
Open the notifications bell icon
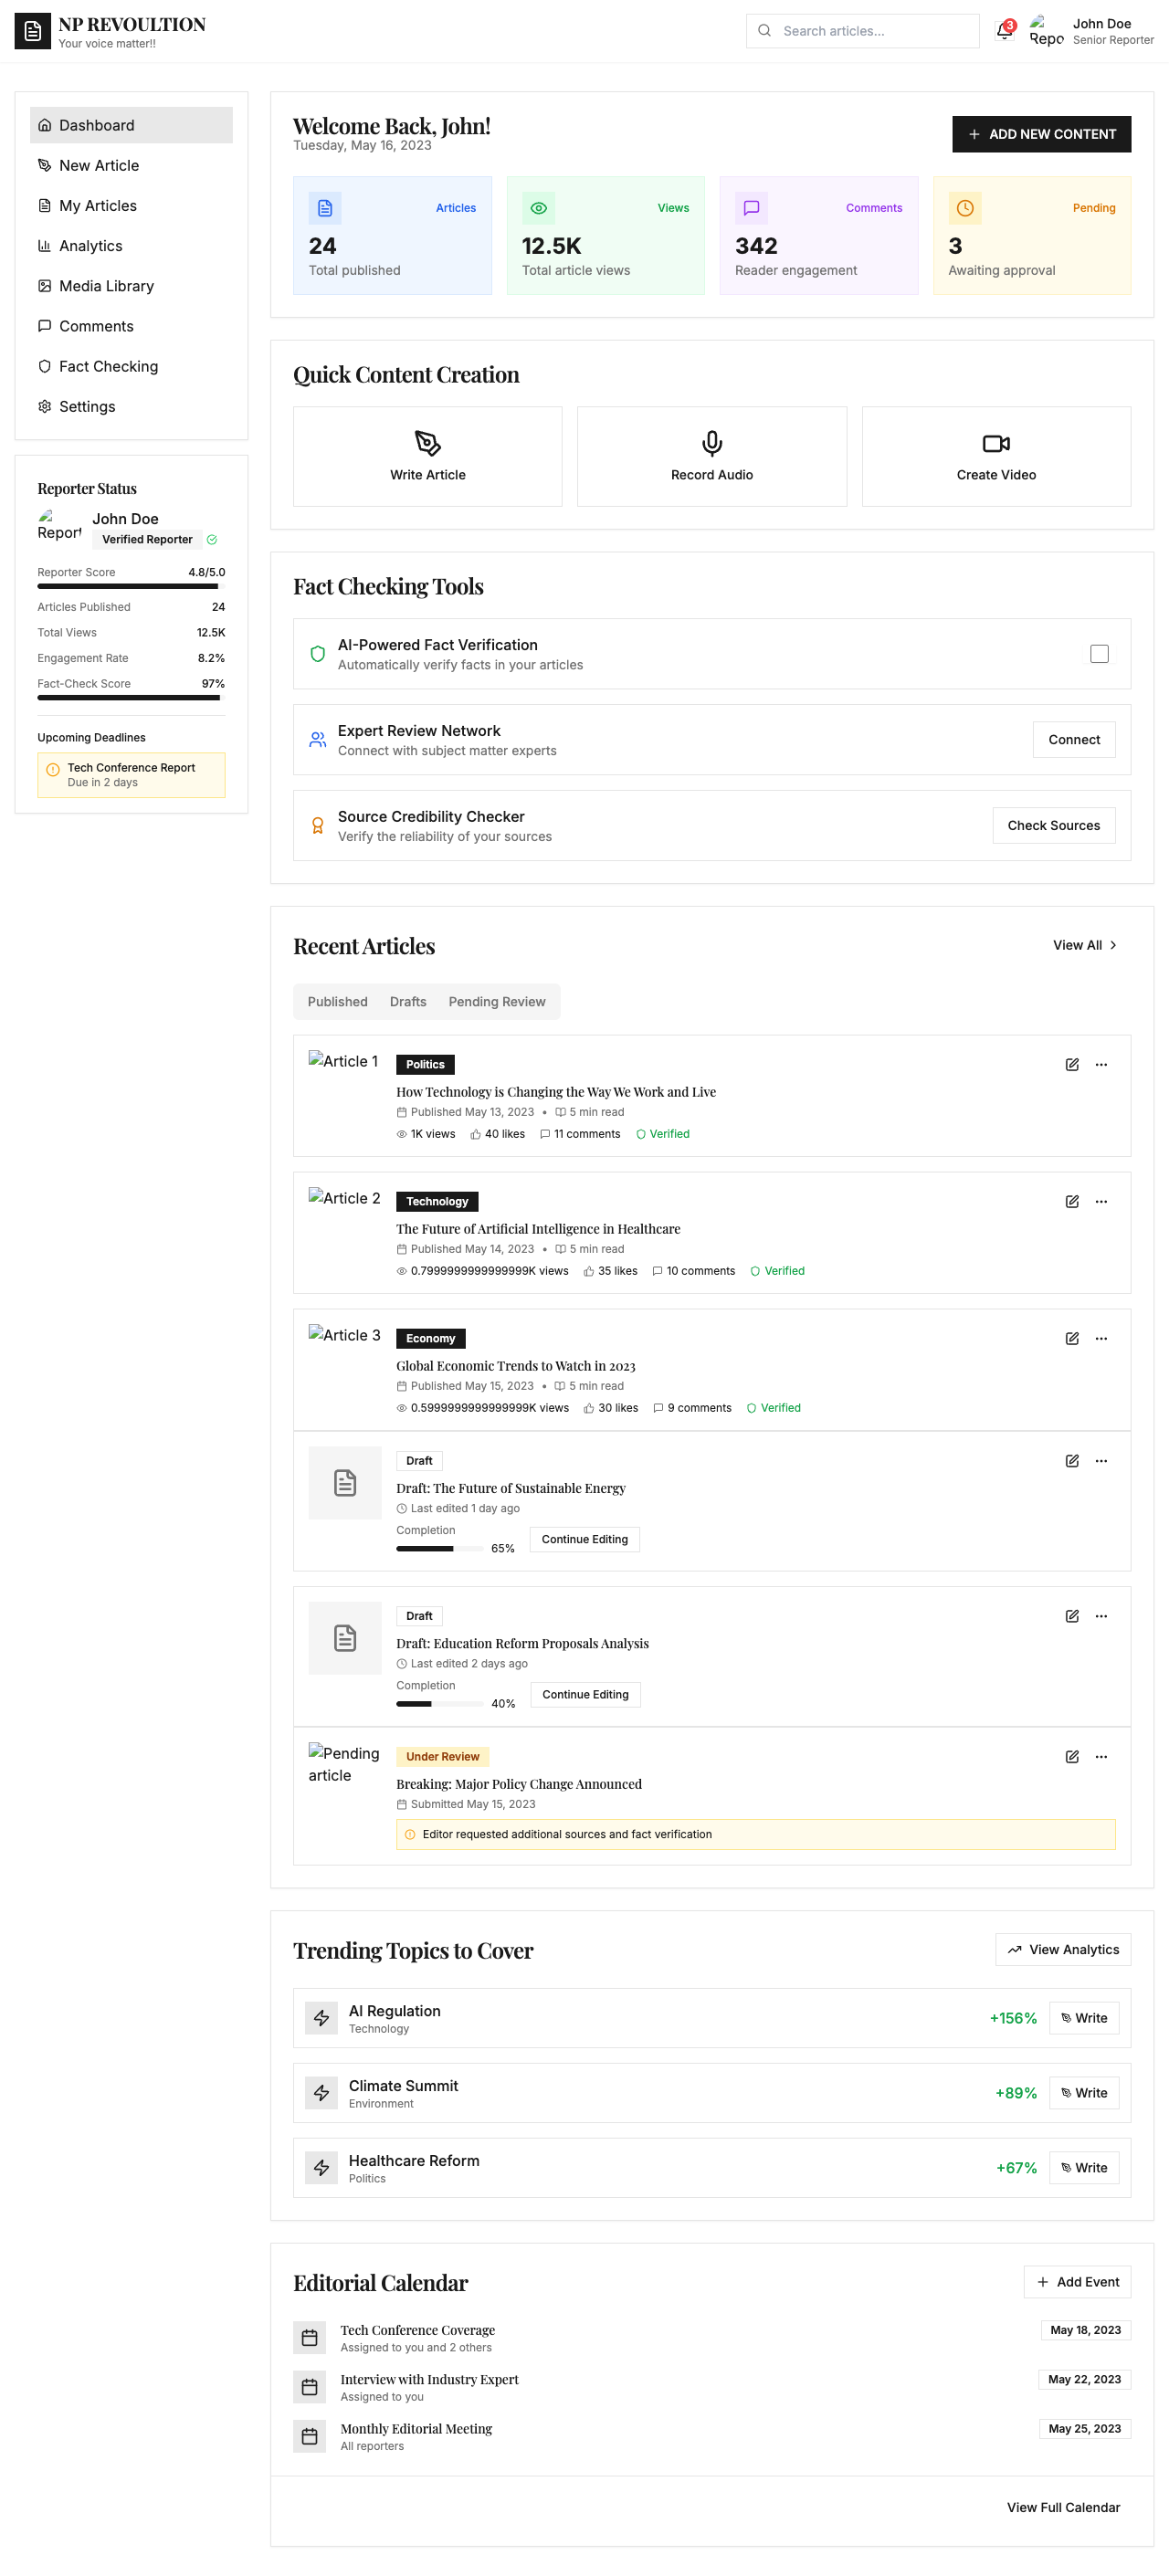click(x=1004, y=31)
